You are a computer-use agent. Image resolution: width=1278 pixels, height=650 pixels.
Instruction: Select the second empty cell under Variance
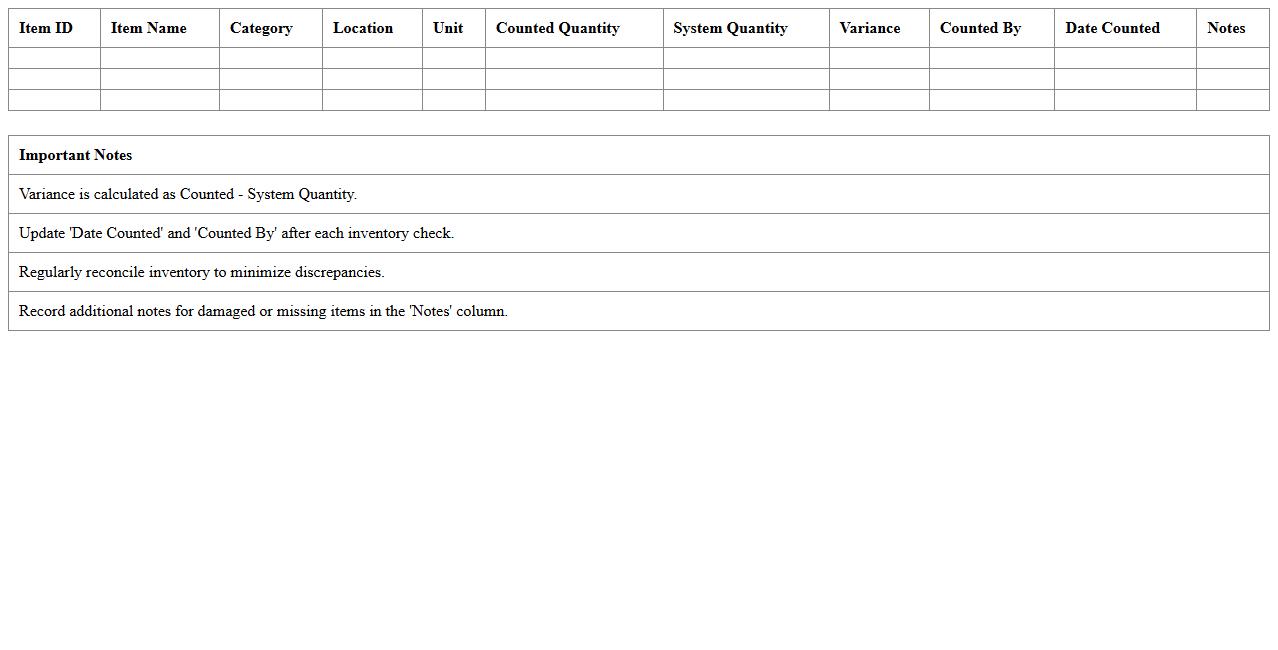point(879,79)
